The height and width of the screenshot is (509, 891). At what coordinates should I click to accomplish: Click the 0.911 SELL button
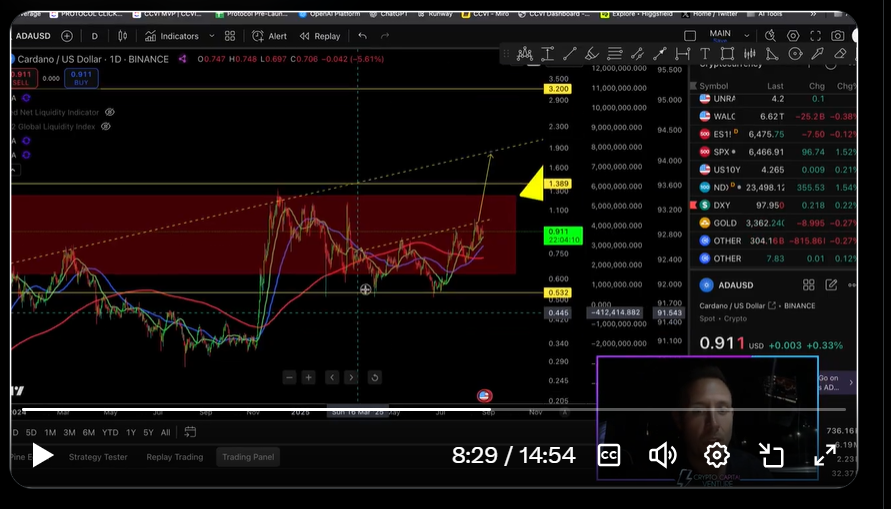coord(23,78)
